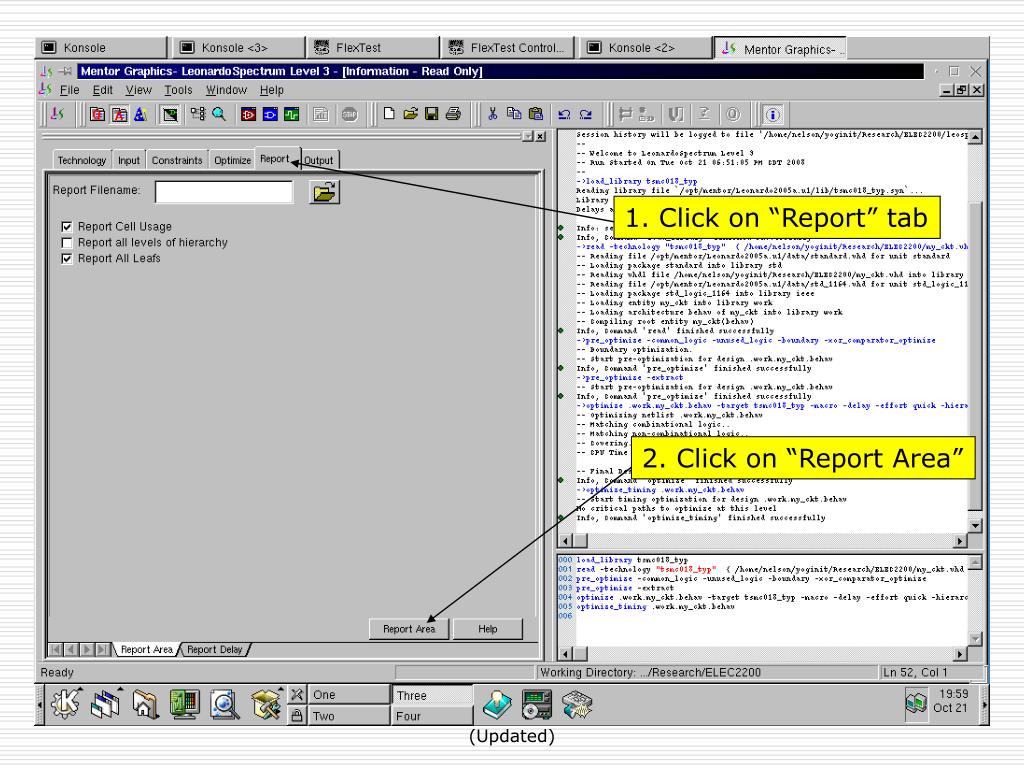The width and height of the screenshot is (1024, 768).
Task: Switch to the Technology tab
Action: tap(82, 160)
